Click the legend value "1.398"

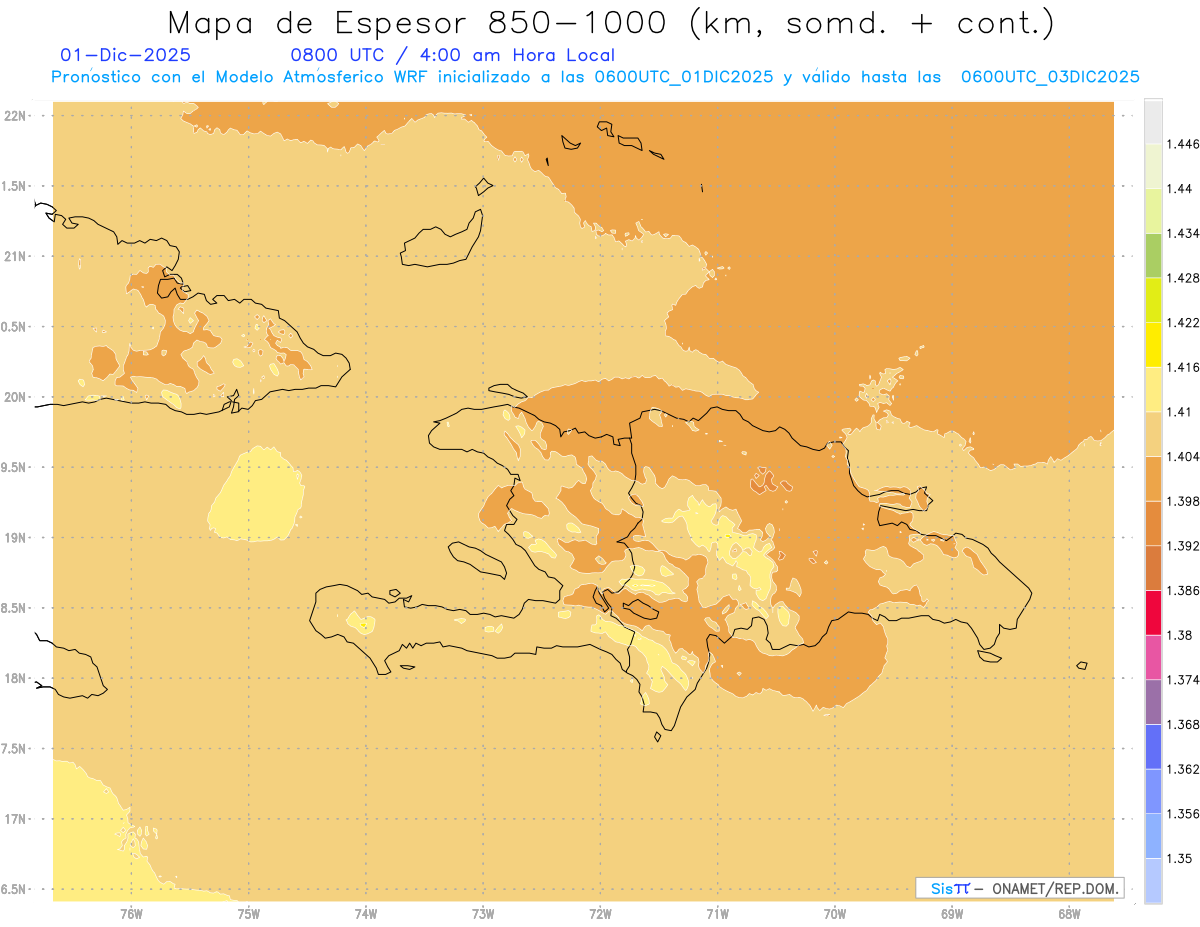pos(1183,501)
